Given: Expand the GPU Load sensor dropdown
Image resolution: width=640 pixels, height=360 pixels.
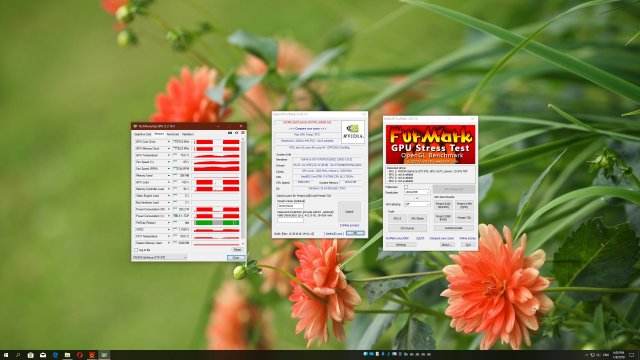Looking at the screenshot, I should coord(169,182).
